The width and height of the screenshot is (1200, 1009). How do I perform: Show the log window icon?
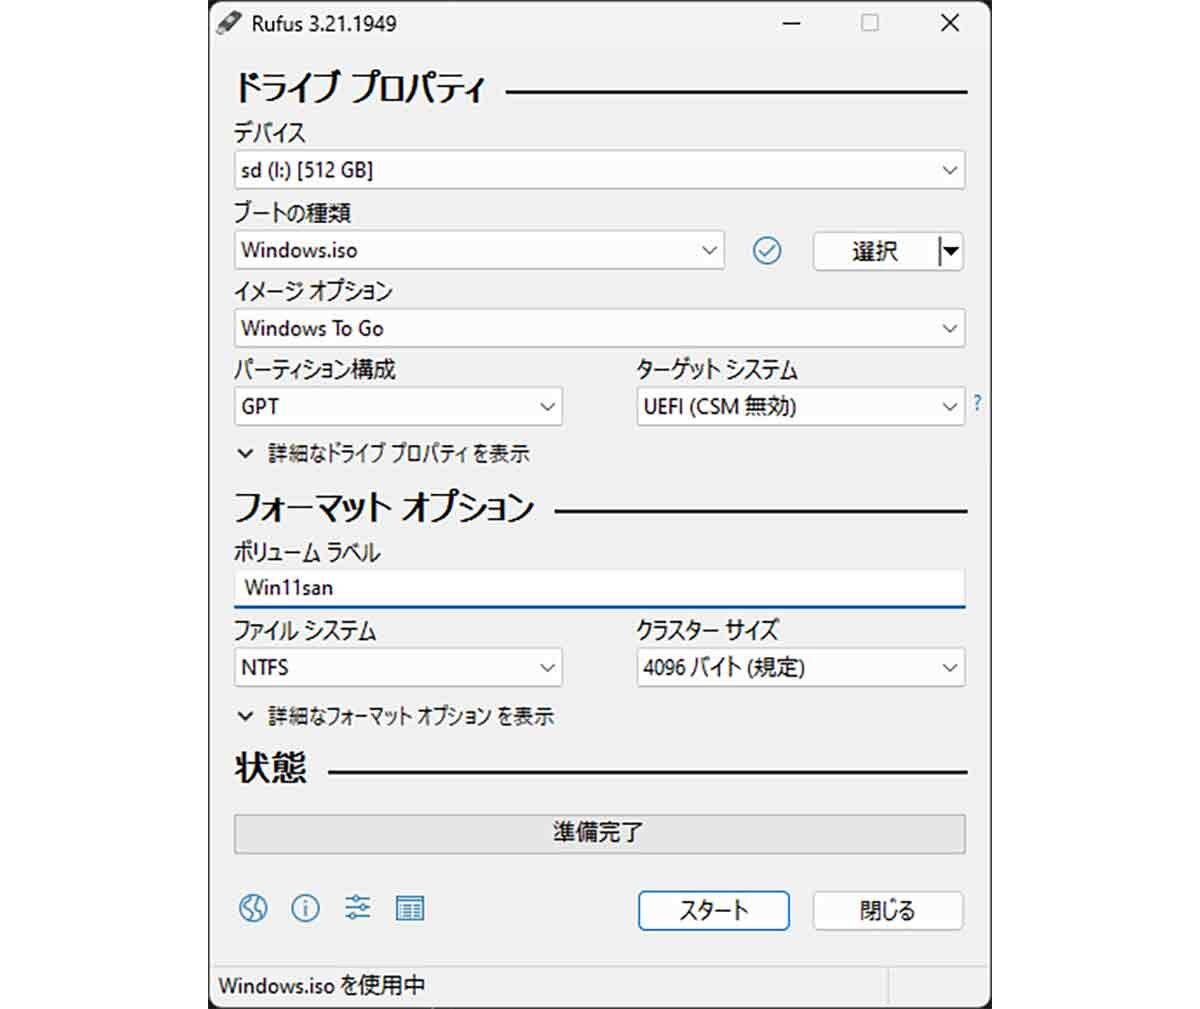(x=410, y=908)
